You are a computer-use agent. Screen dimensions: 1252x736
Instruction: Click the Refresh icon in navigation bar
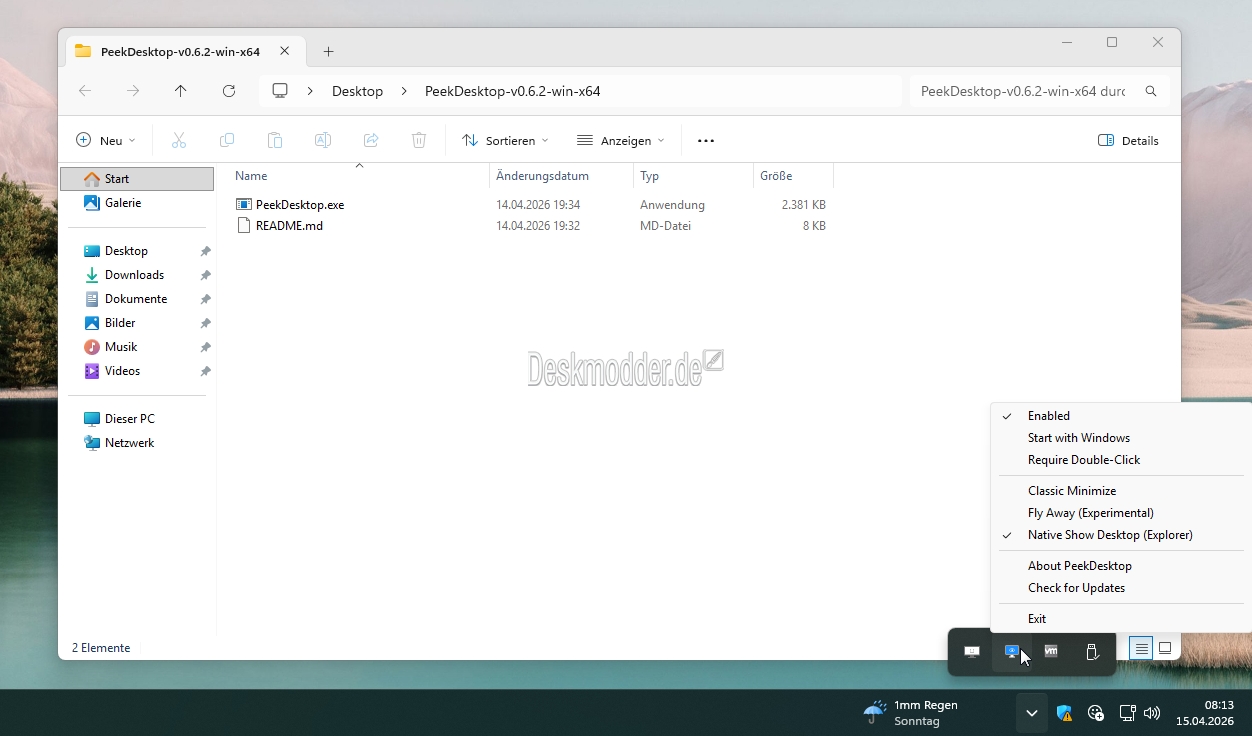(229, 91)
